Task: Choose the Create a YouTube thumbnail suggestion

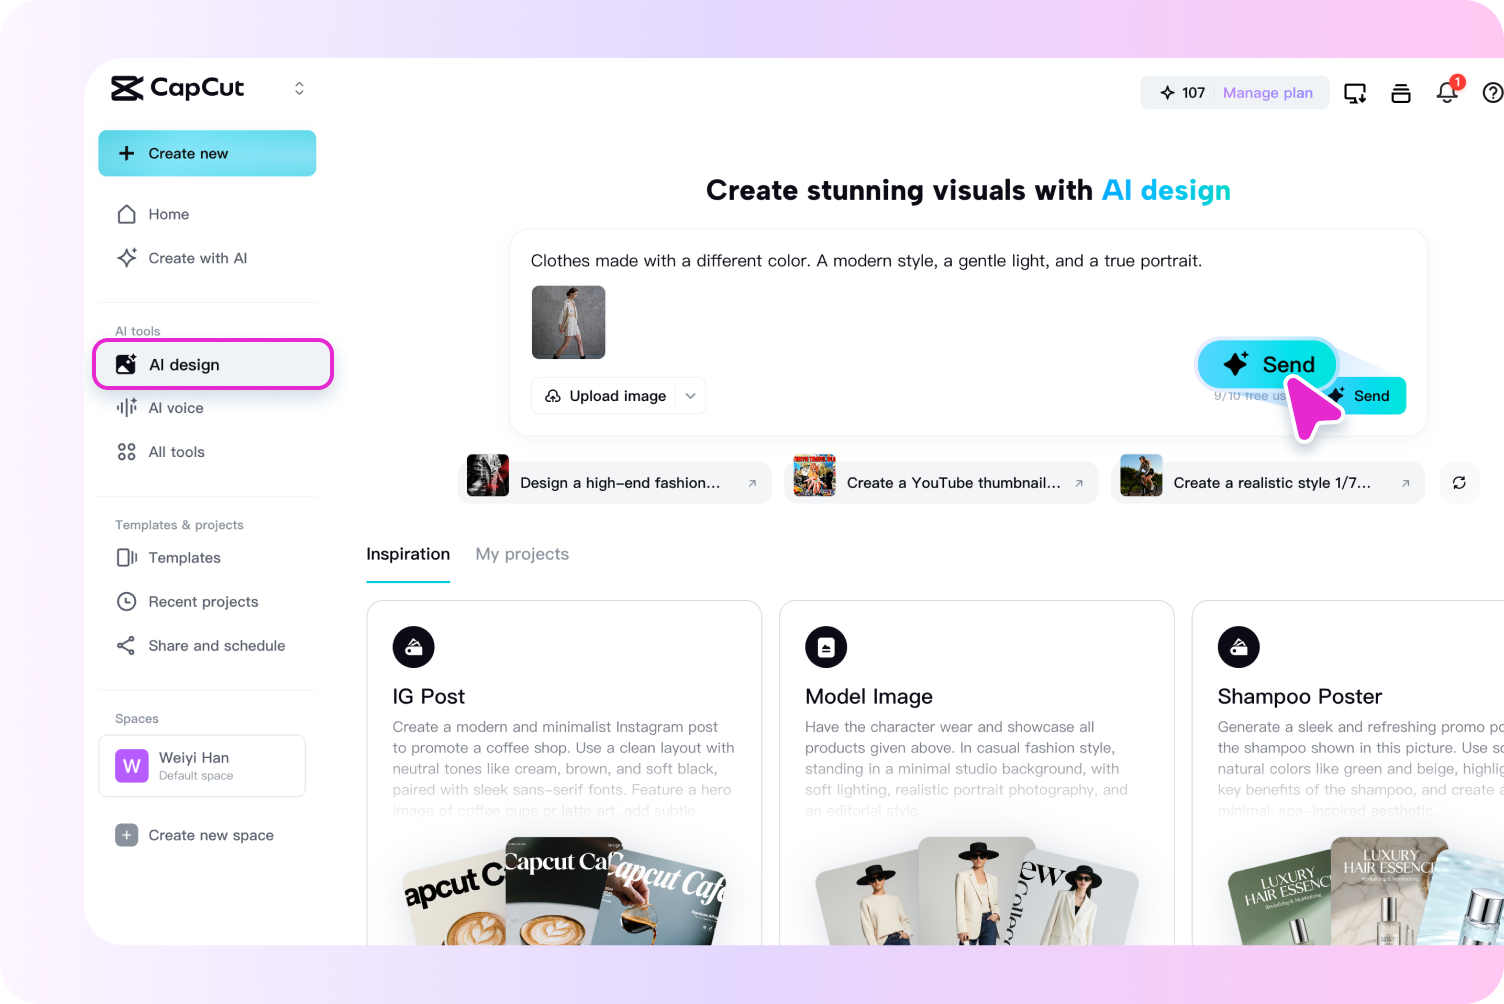Action: 941,483
